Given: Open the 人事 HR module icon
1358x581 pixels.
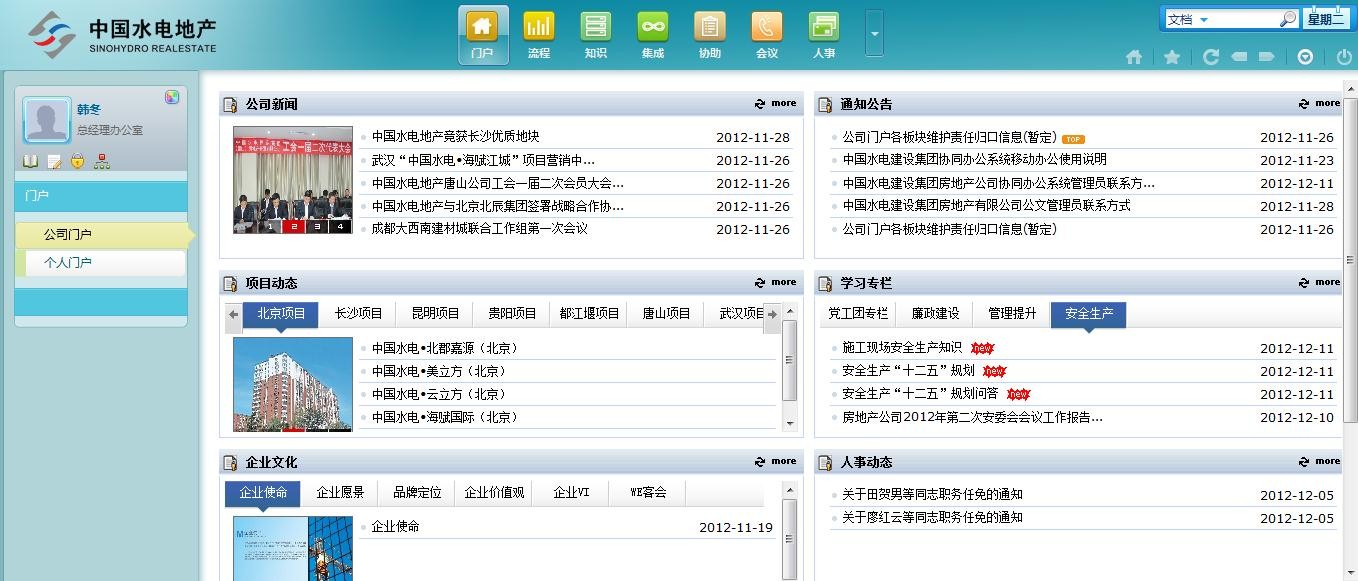Looking at the screenshot, I should click(824, 35).
